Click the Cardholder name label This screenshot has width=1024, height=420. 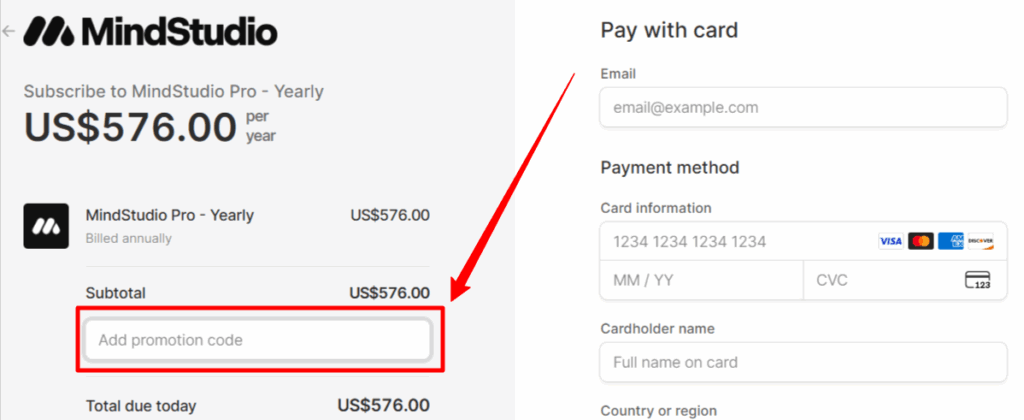[x=657, y=328]
